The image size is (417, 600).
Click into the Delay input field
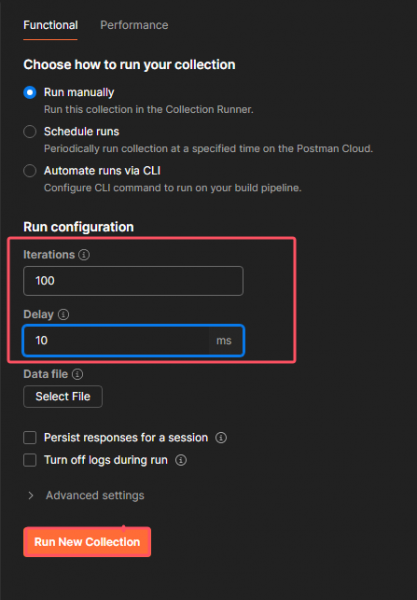point(116,341)
